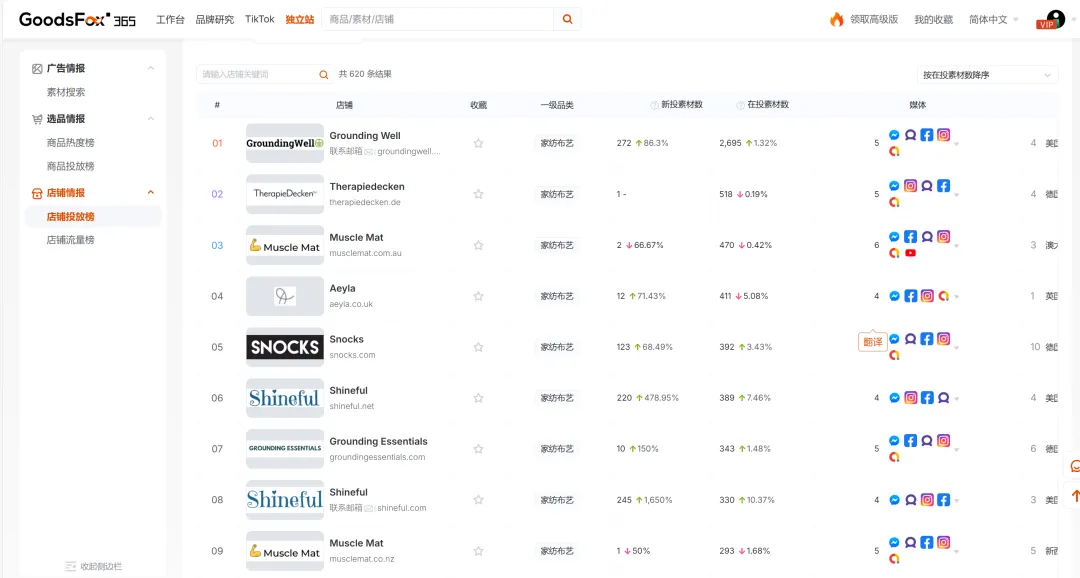The width and height of the screenshot is (1080, 578).
Task: Click the back-to-top arrow button
Action: [x=1074, y=495]
